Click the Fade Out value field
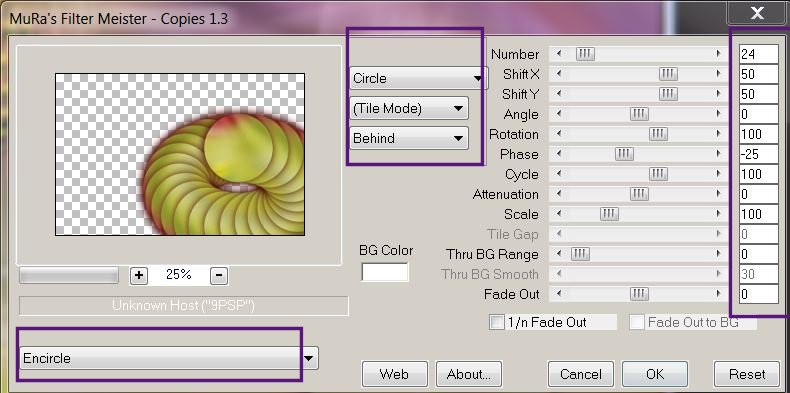 coord(759,294)
